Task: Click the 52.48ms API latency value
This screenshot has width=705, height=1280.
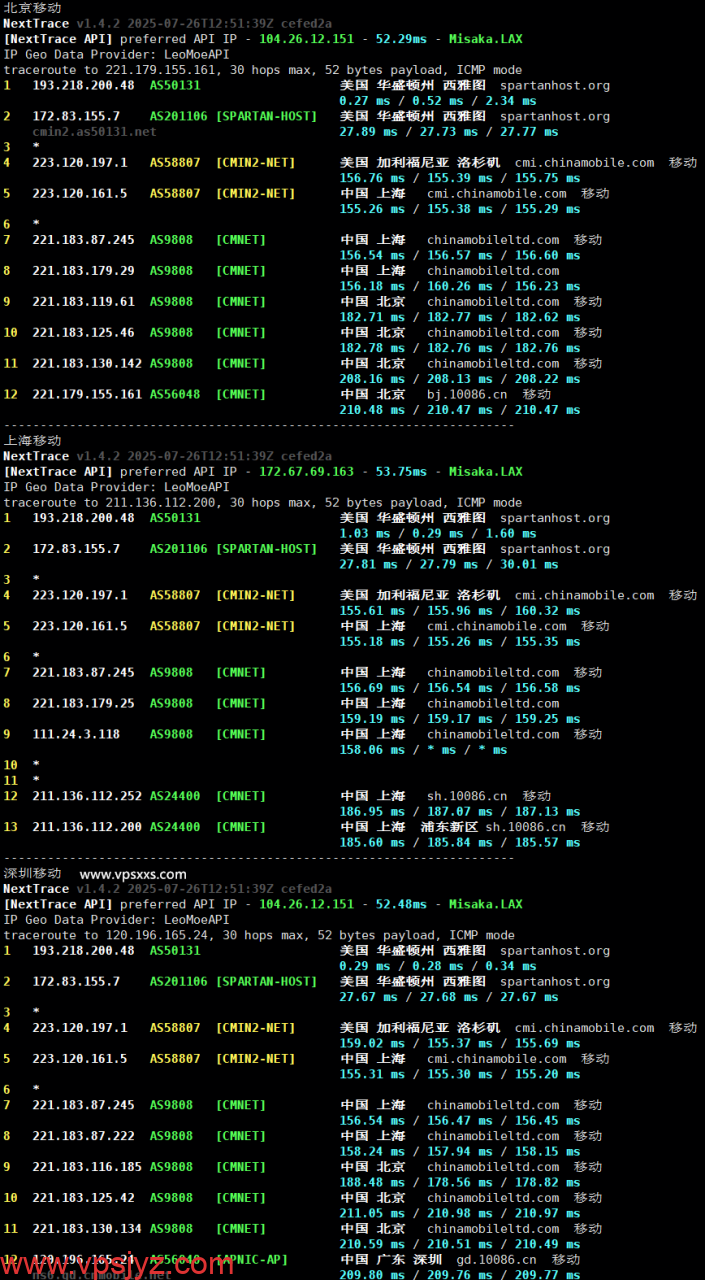Action: click(401, 904)
